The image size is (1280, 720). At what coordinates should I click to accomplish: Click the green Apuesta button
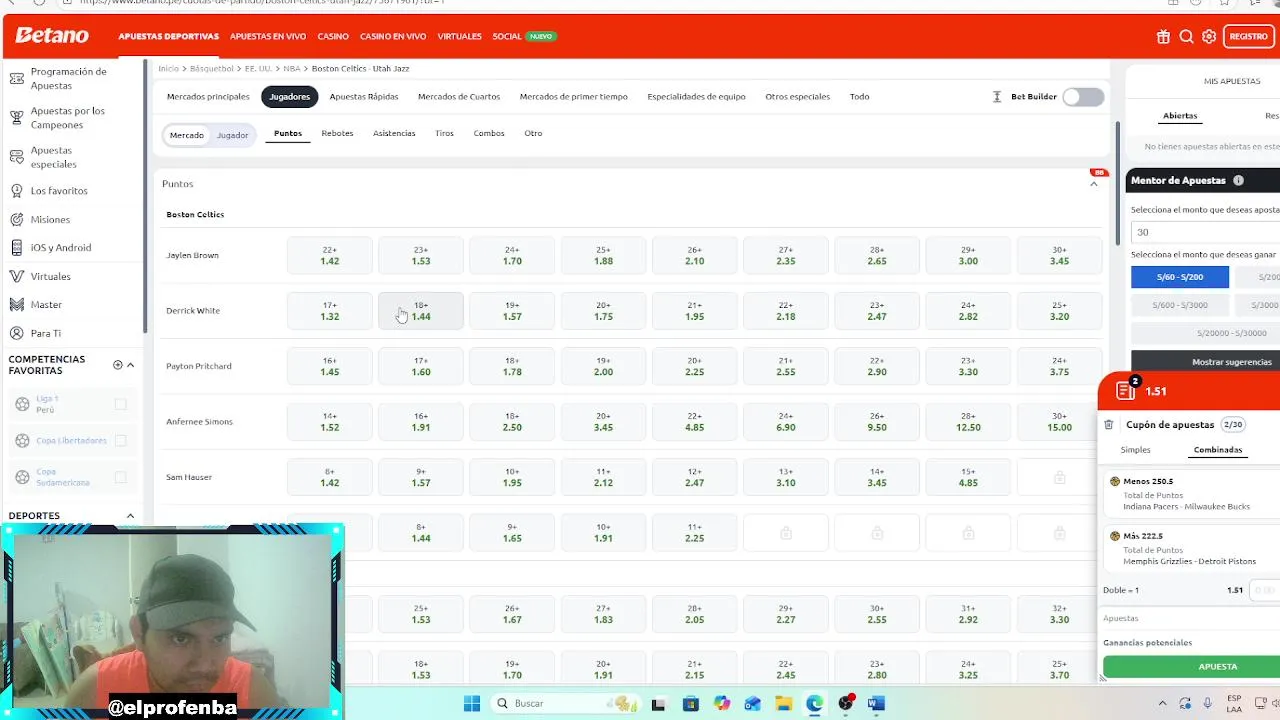[x=1192, y=666]
